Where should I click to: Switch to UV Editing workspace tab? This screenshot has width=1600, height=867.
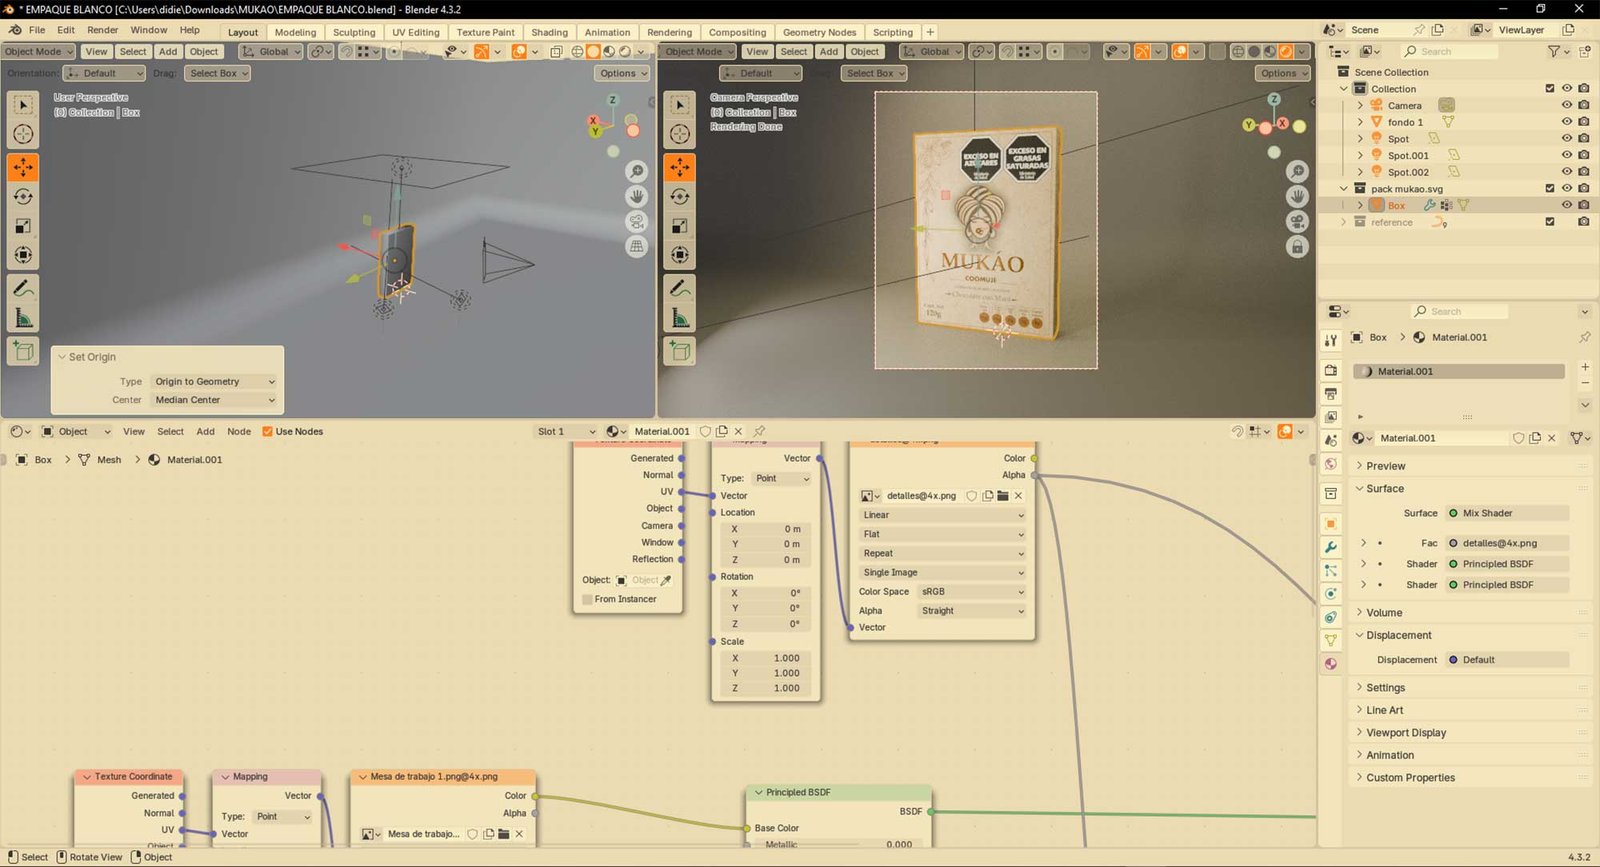[415, 32]
